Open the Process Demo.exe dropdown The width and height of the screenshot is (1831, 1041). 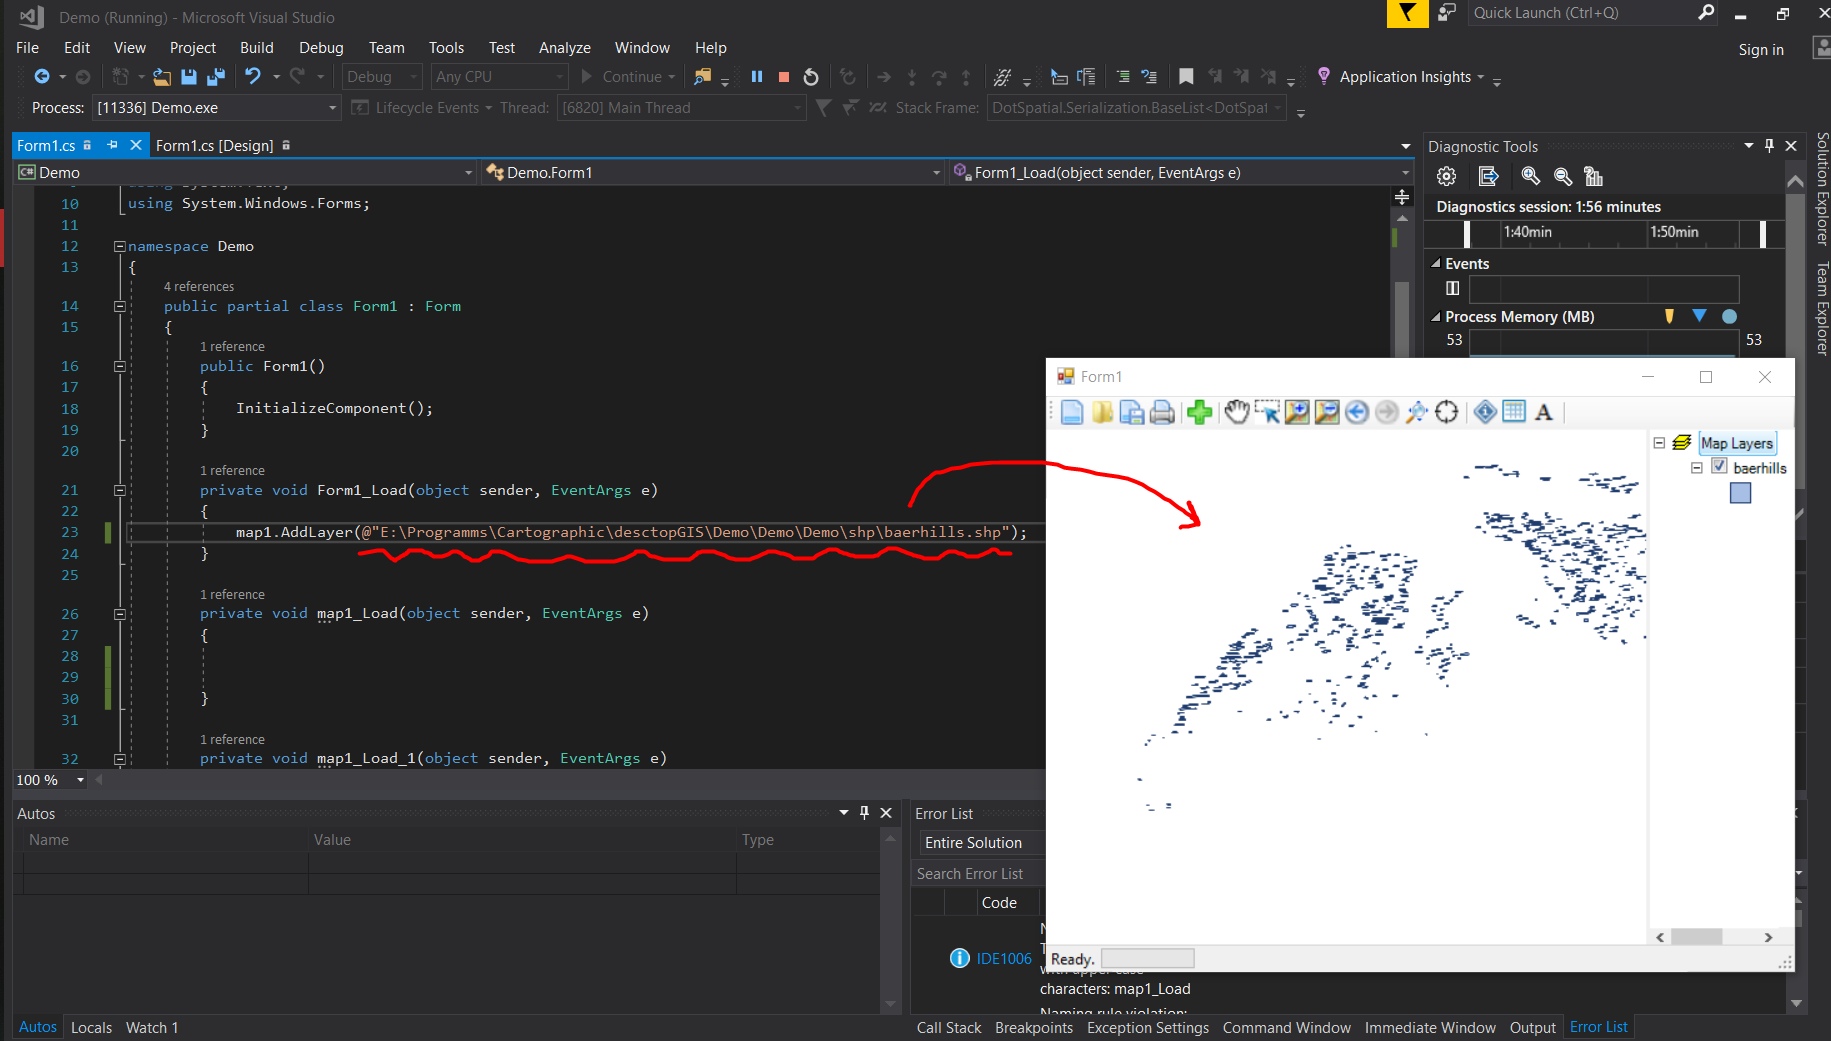click(x=332, y=108)
